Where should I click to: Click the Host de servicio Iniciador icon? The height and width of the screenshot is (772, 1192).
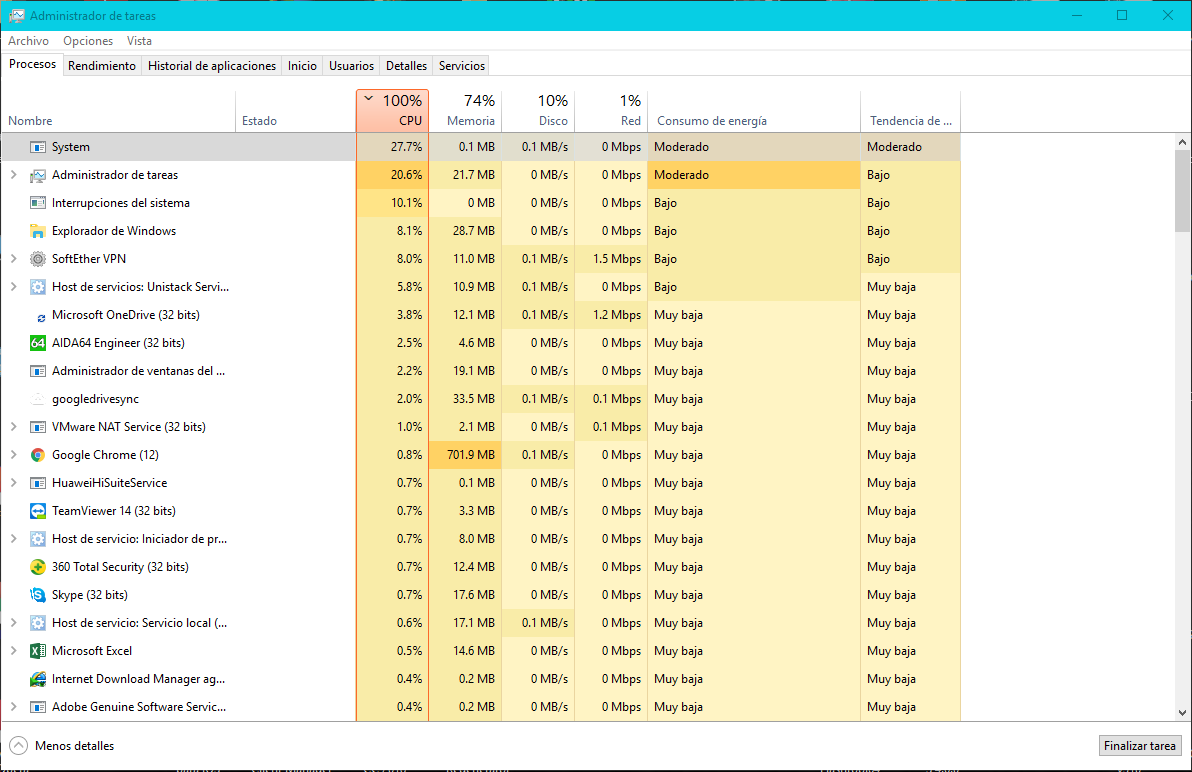click(37, 539)
